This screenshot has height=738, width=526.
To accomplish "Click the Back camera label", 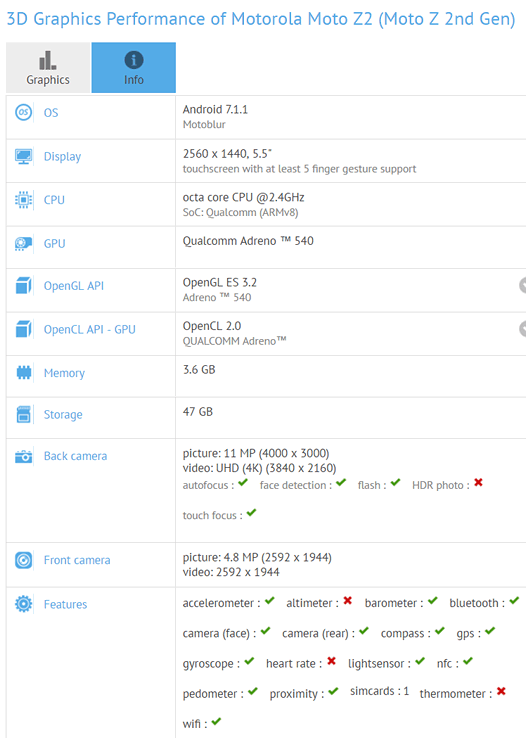I will [x=75, y=456].
